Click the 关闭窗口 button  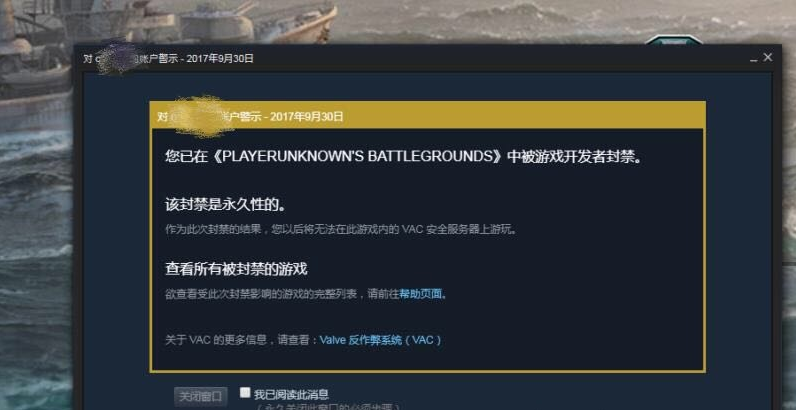point(201,396)
